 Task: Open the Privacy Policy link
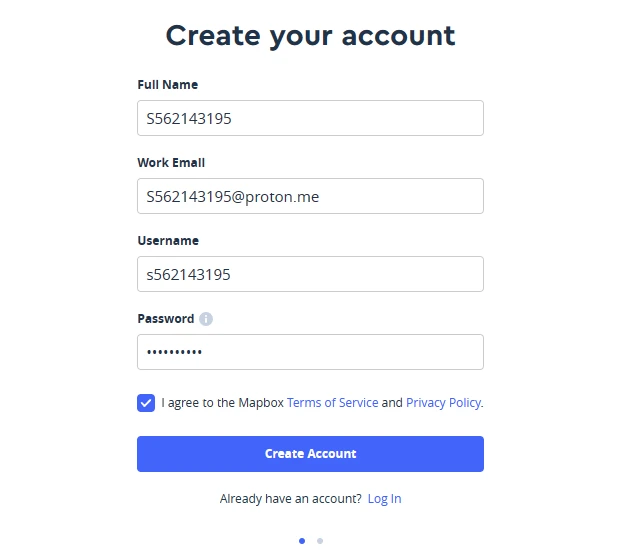pyautogui.click(x=444, y=403)
